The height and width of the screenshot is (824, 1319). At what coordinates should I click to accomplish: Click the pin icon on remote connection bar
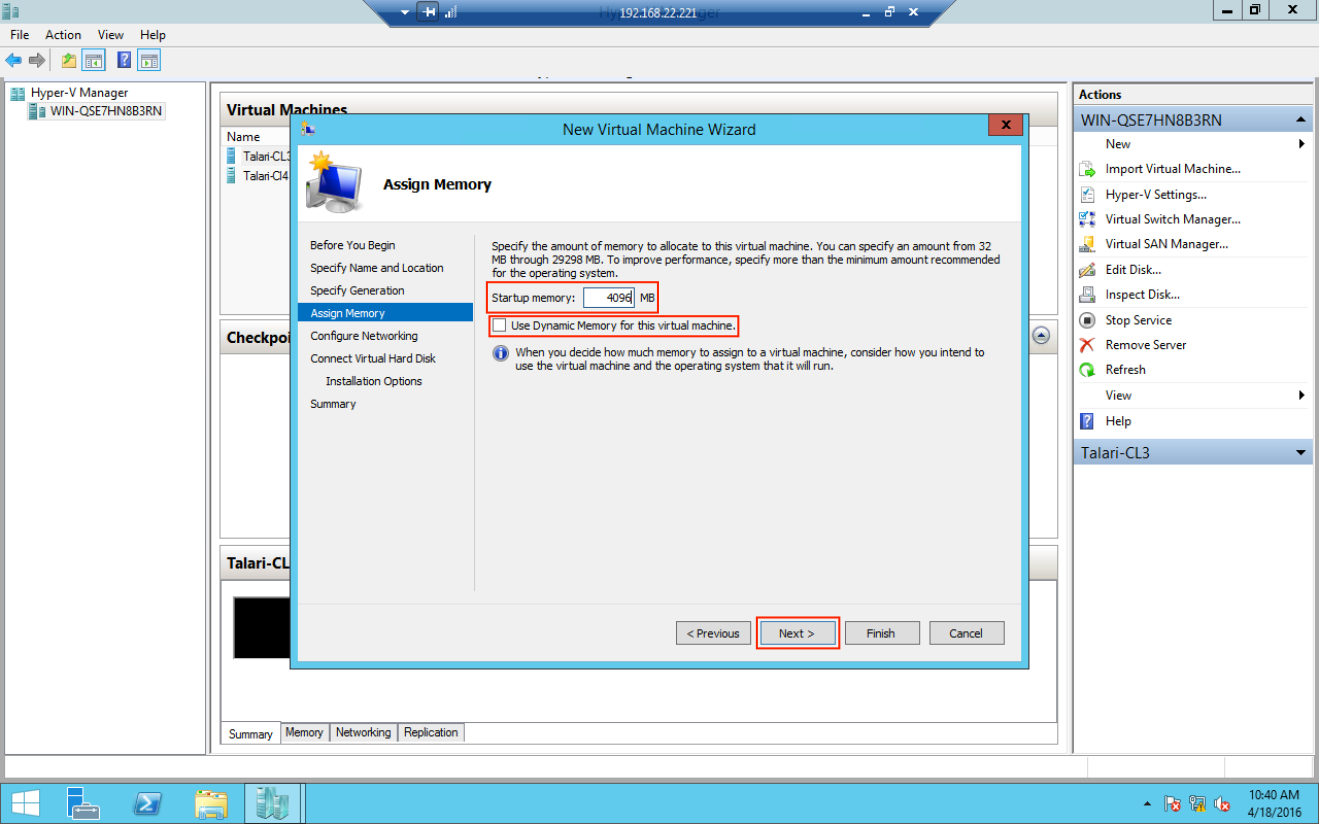[x=429, y=12]
